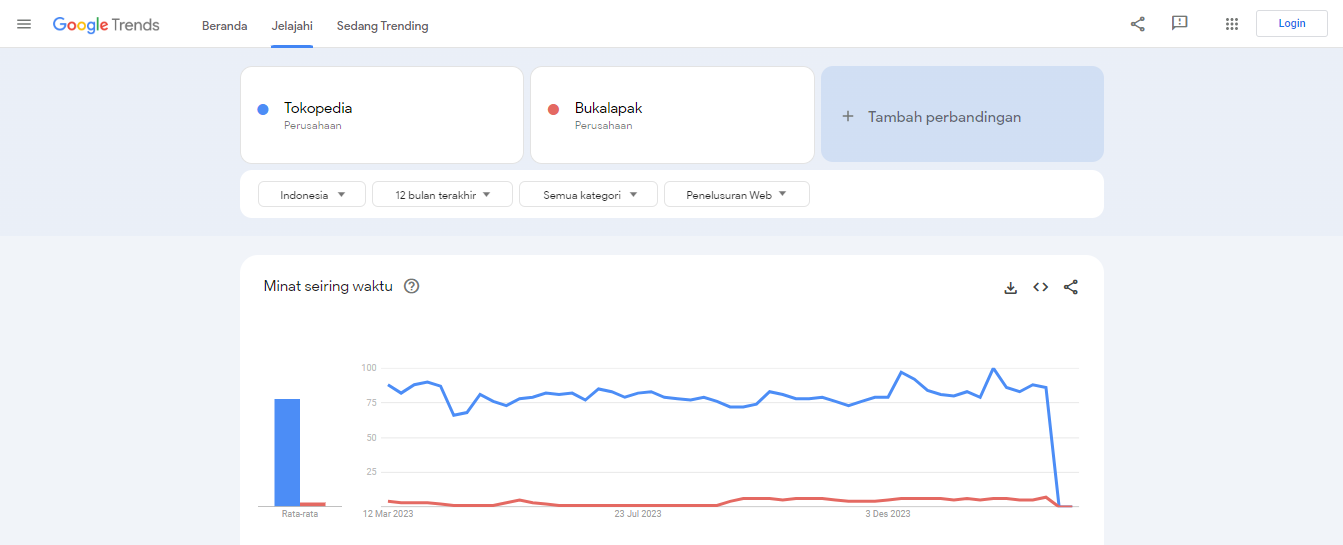Image resolution: width=1343 pixels, height=545 pixels.
Task: Click the share icon in header
Action: 1138,24
